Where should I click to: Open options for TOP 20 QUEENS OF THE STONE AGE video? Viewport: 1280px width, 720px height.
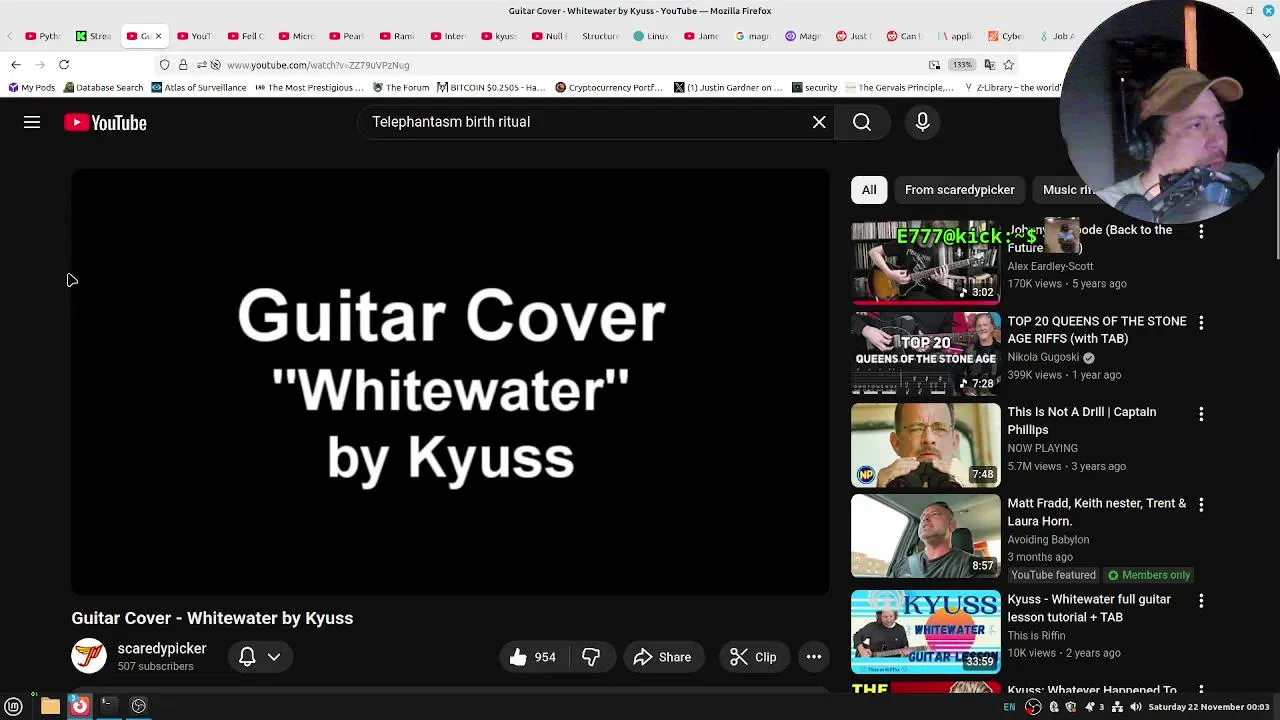1201,323
